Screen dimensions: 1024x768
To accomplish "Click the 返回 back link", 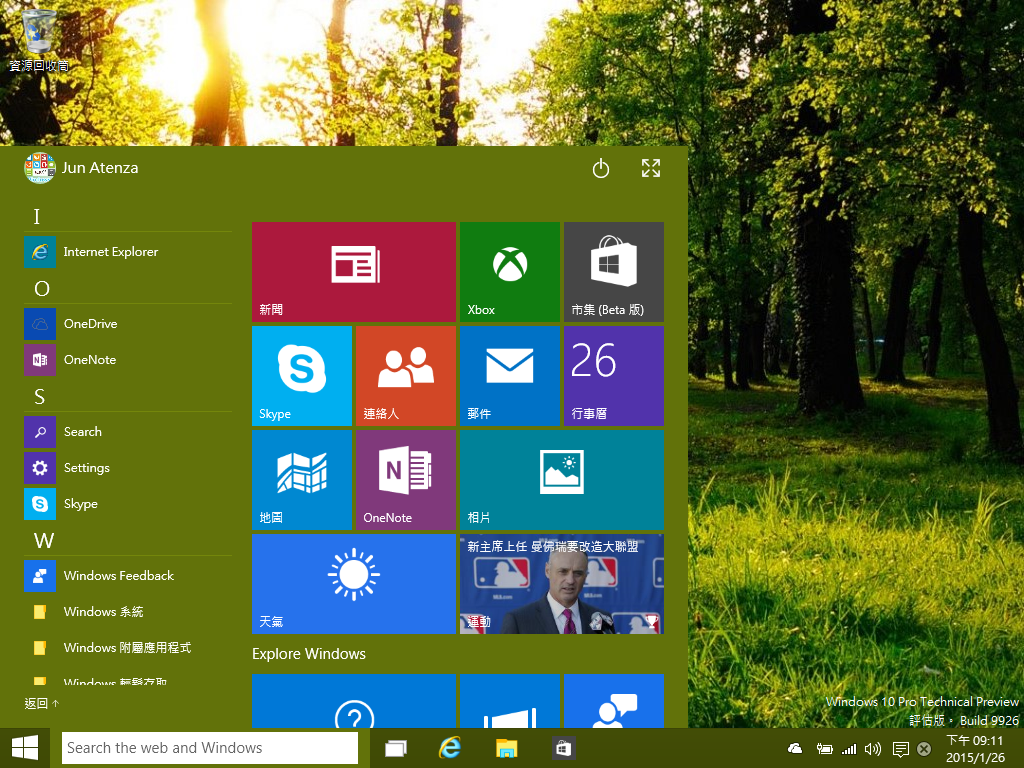I will (42, 703).
